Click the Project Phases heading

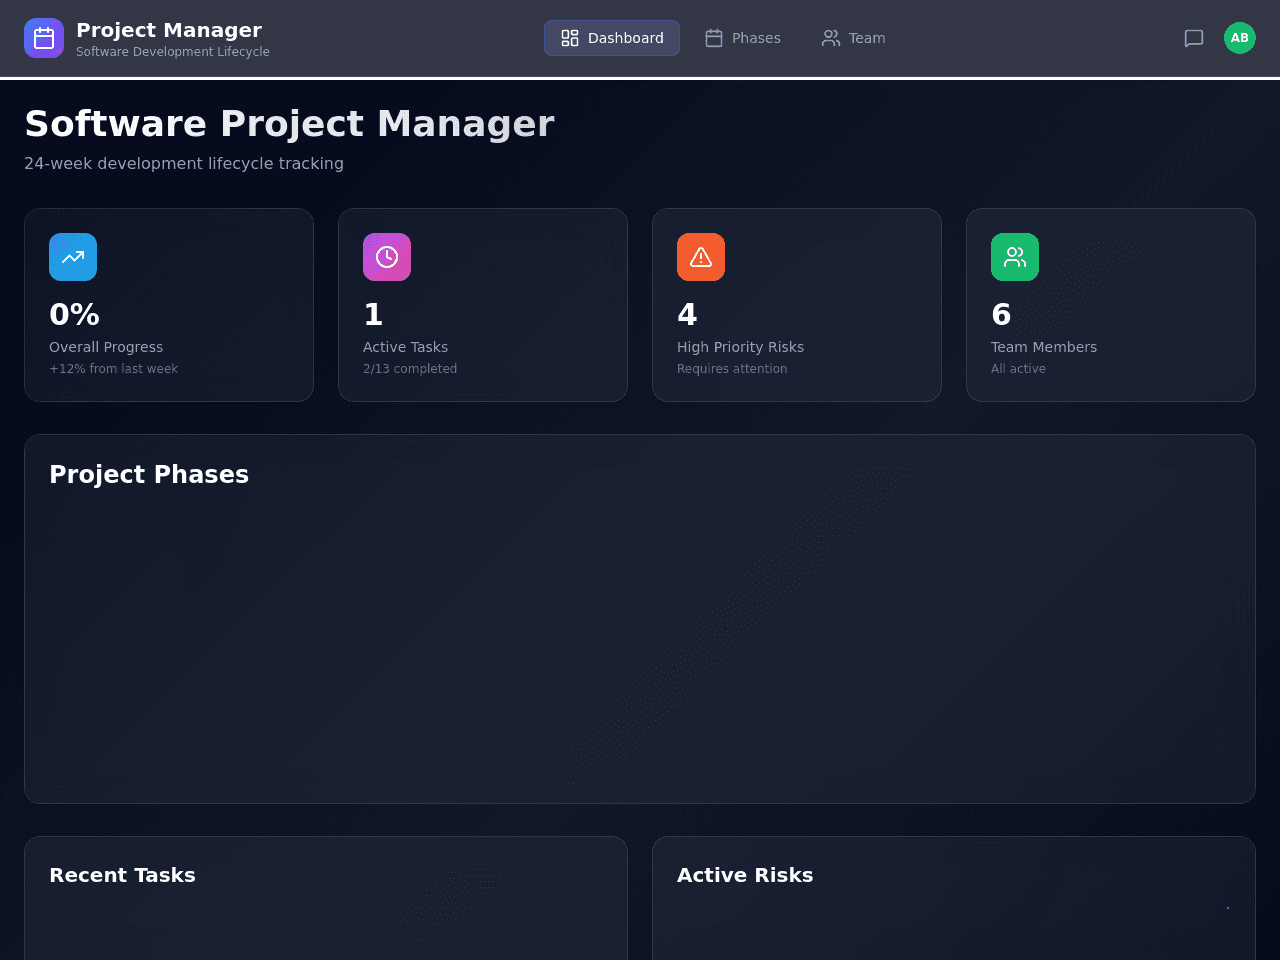pos(149,475)
